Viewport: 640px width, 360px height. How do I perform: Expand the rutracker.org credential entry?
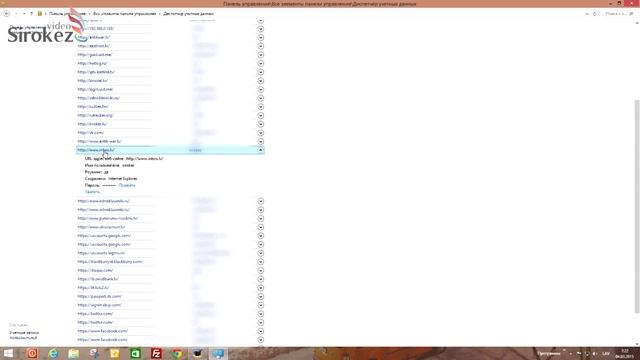[260, 116]
